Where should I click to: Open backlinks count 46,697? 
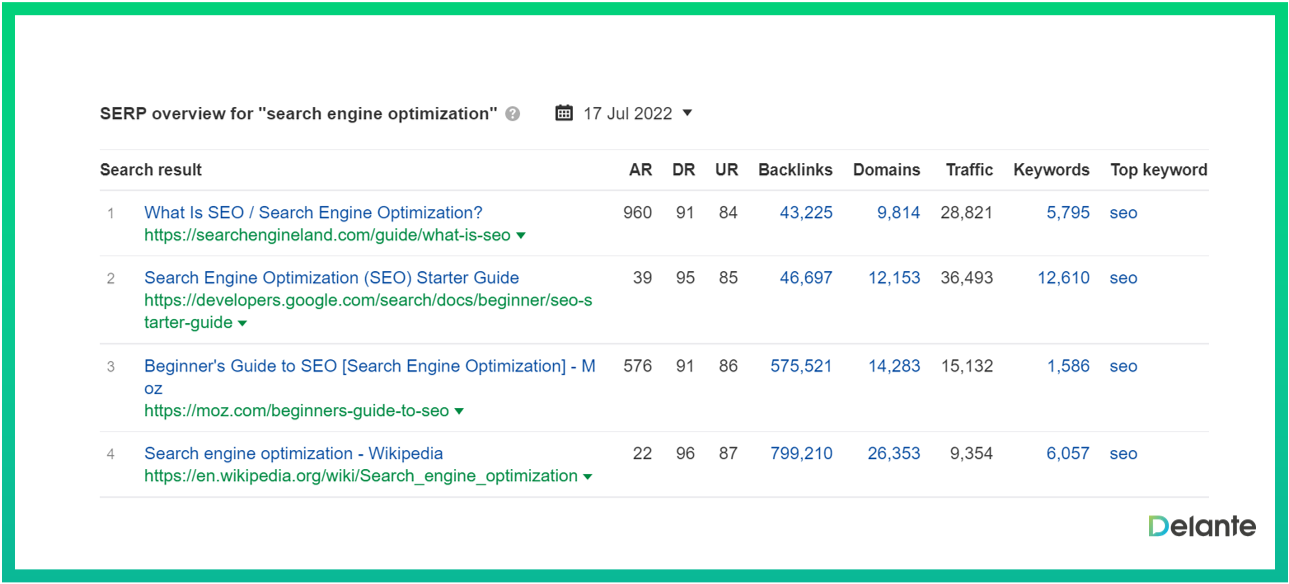click(x=806, y=278)
